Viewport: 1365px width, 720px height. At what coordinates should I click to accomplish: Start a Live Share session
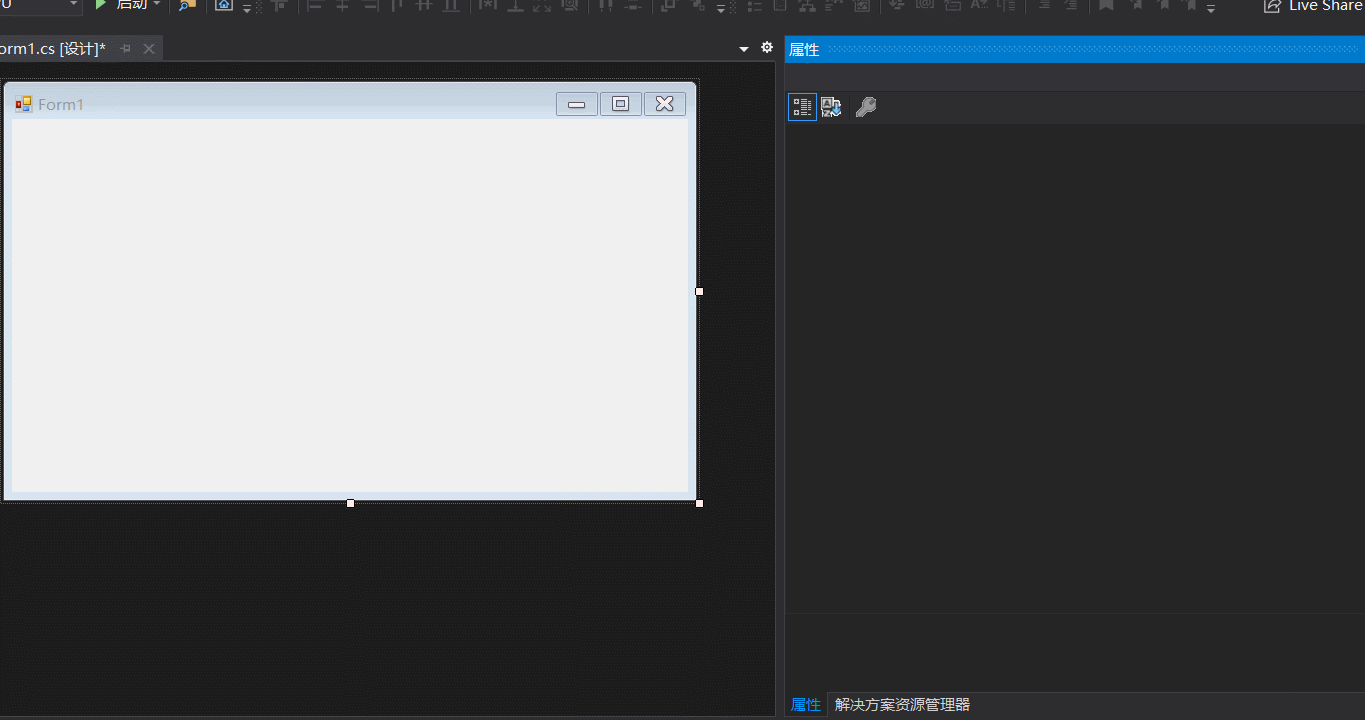click(x=1313, y=6)
